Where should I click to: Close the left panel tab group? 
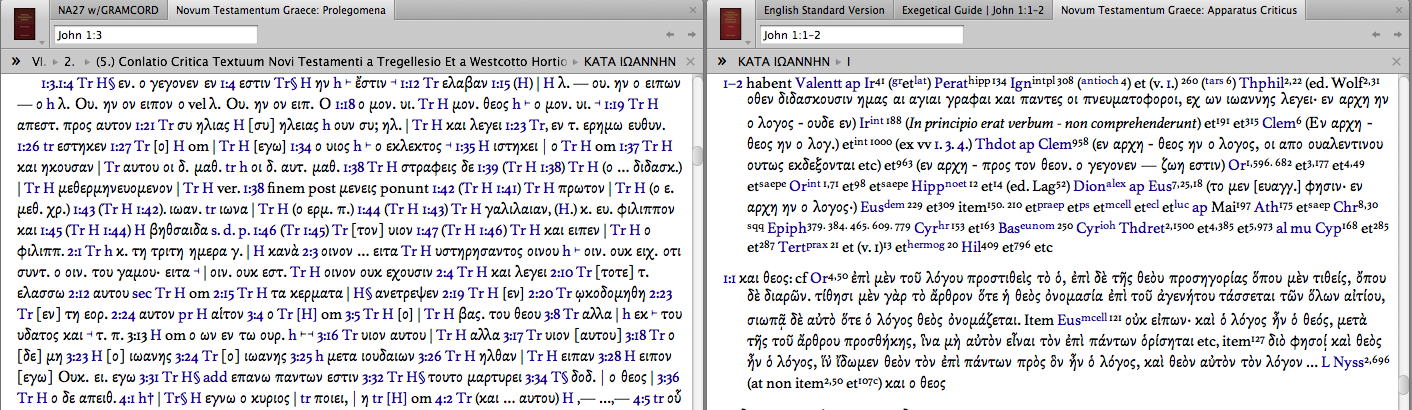coord(691,9)
